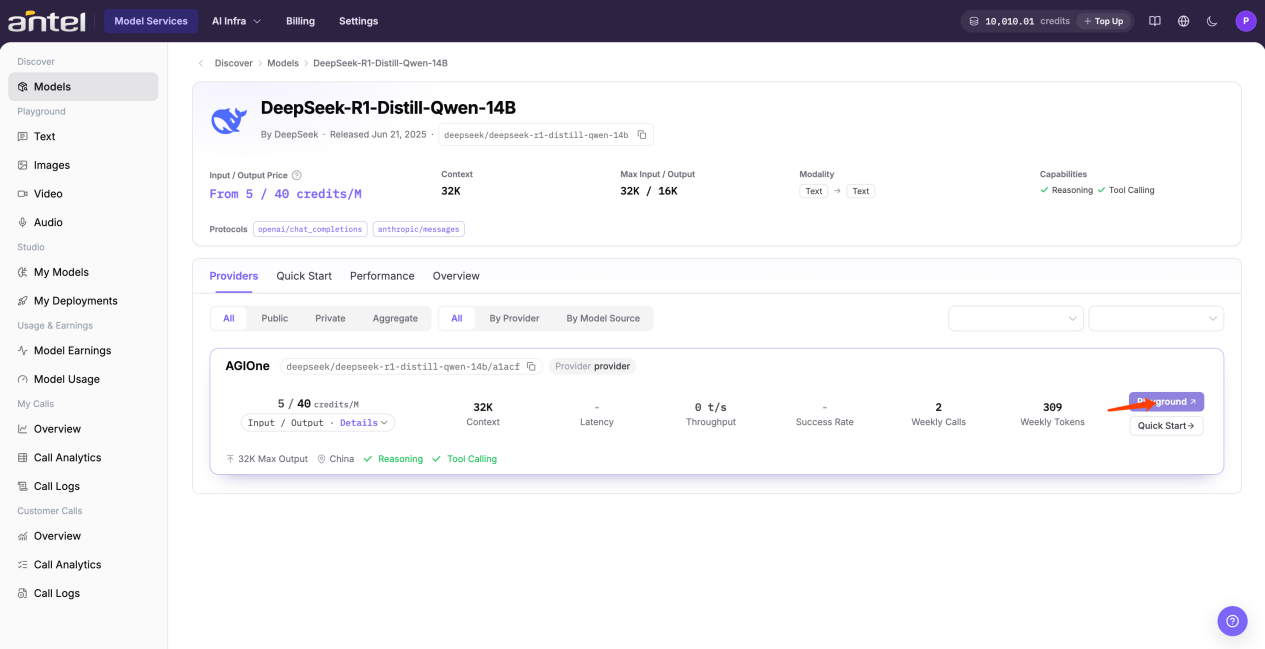Open Model Earnings page
Image resolution: width=1265 pixels, height=649 pixels.
(x=83, y=351)
